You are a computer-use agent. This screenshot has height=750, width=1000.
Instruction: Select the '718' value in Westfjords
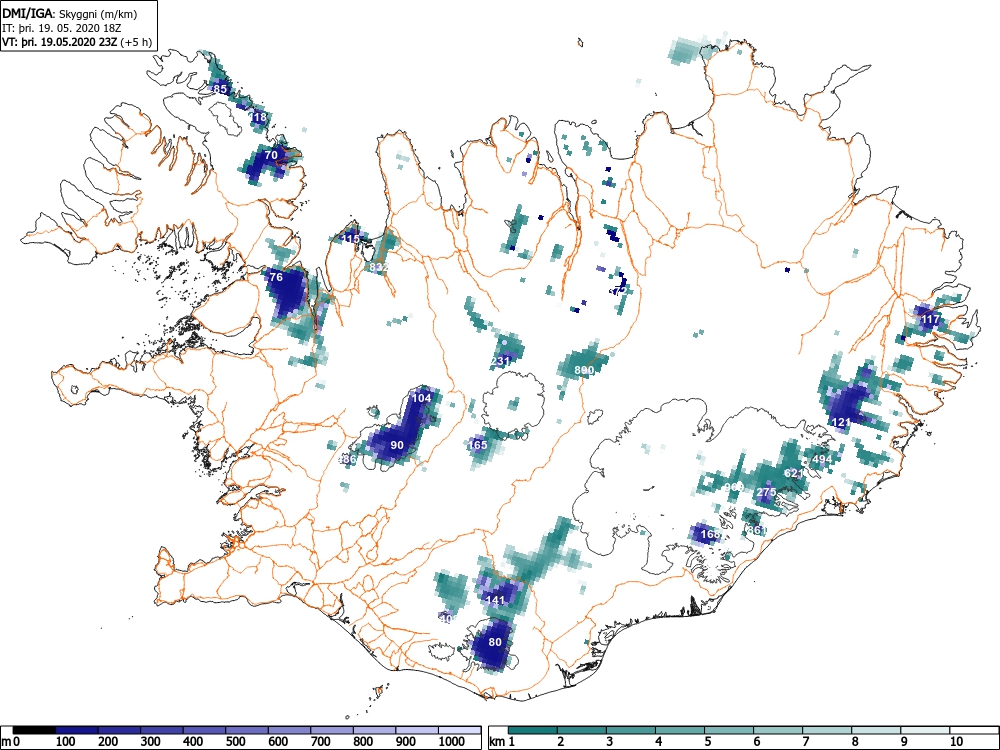258,117
